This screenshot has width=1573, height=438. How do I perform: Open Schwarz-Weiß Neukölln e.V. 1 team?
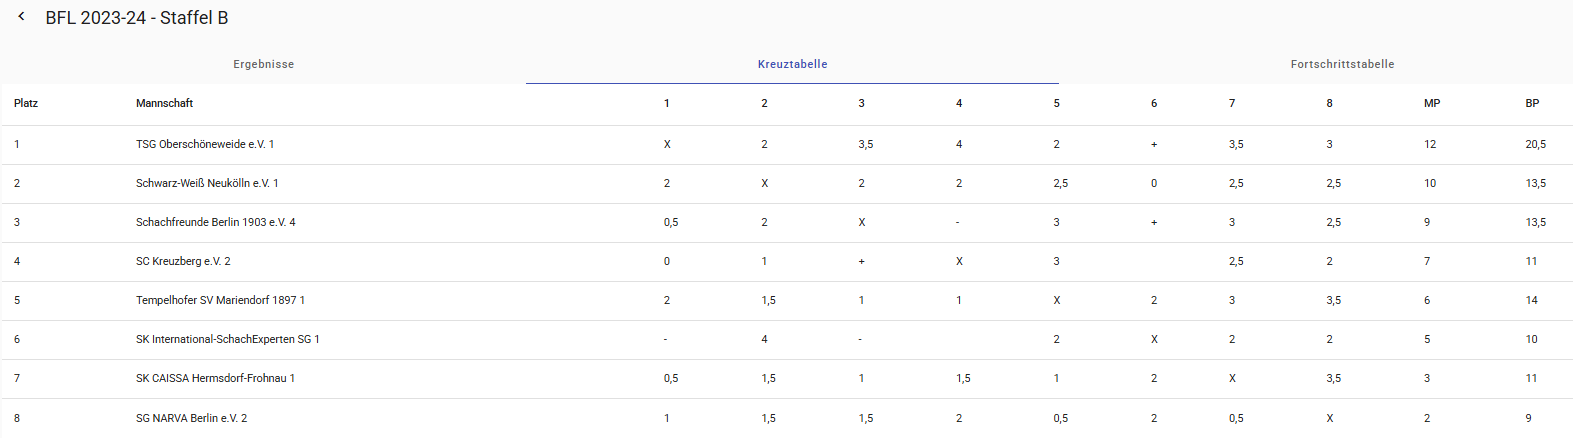(207, 183)
